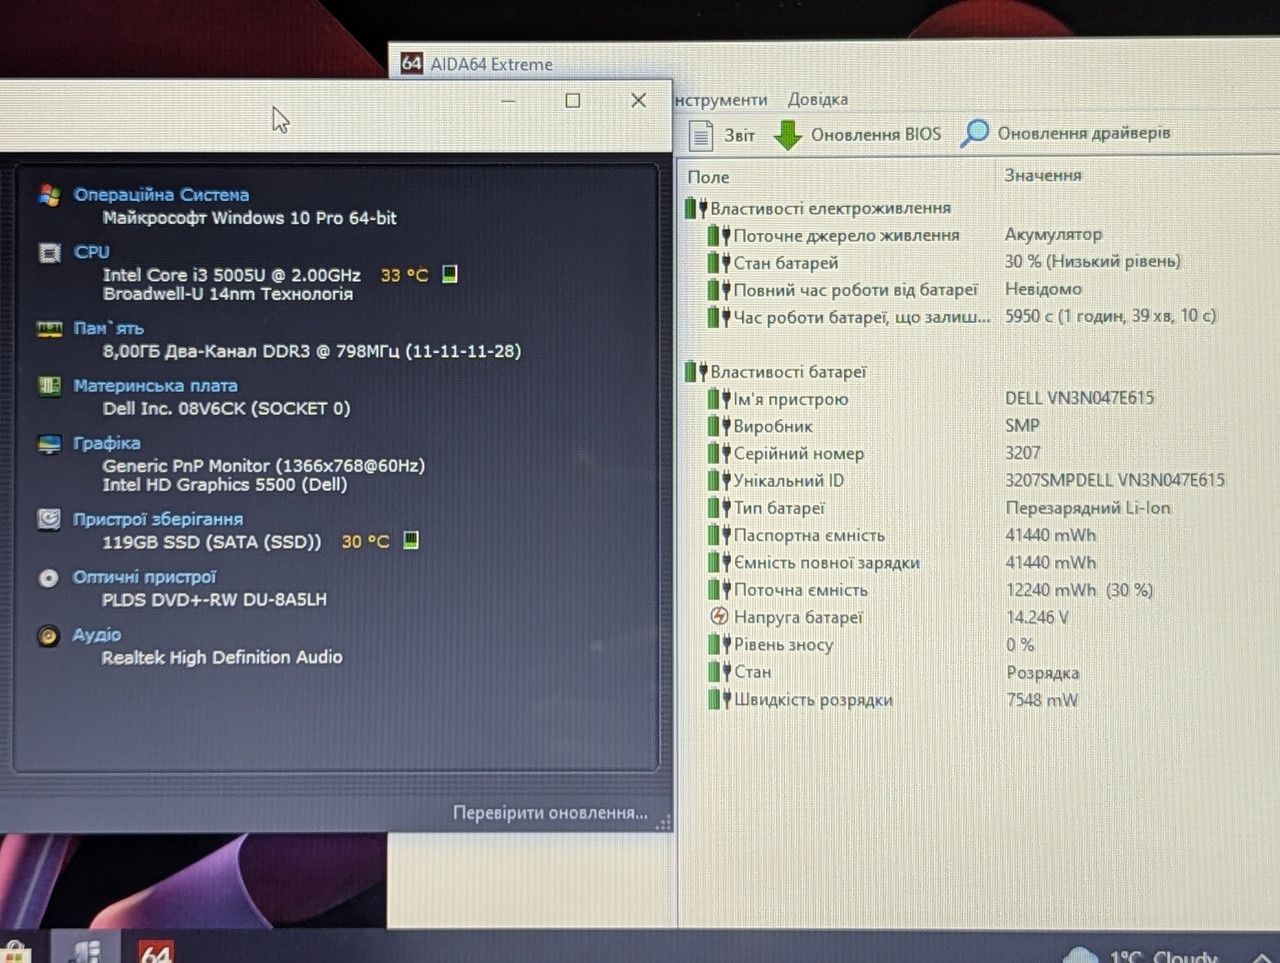Select the Властивості електроживлення group header
The width and height of the screenshot is (1280, 963).
pyautogui.click(x=830, y=208)
